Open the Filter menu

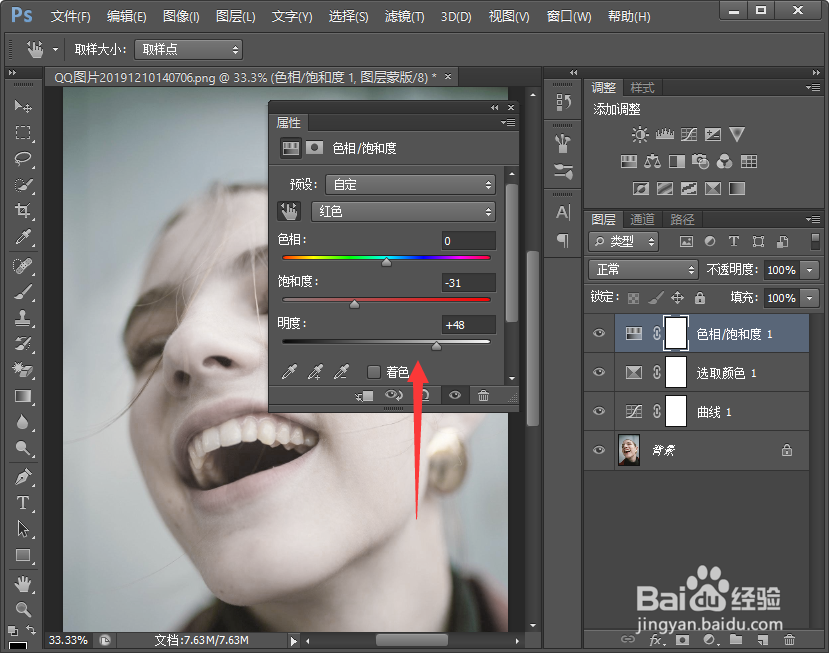tap(404, 16)
